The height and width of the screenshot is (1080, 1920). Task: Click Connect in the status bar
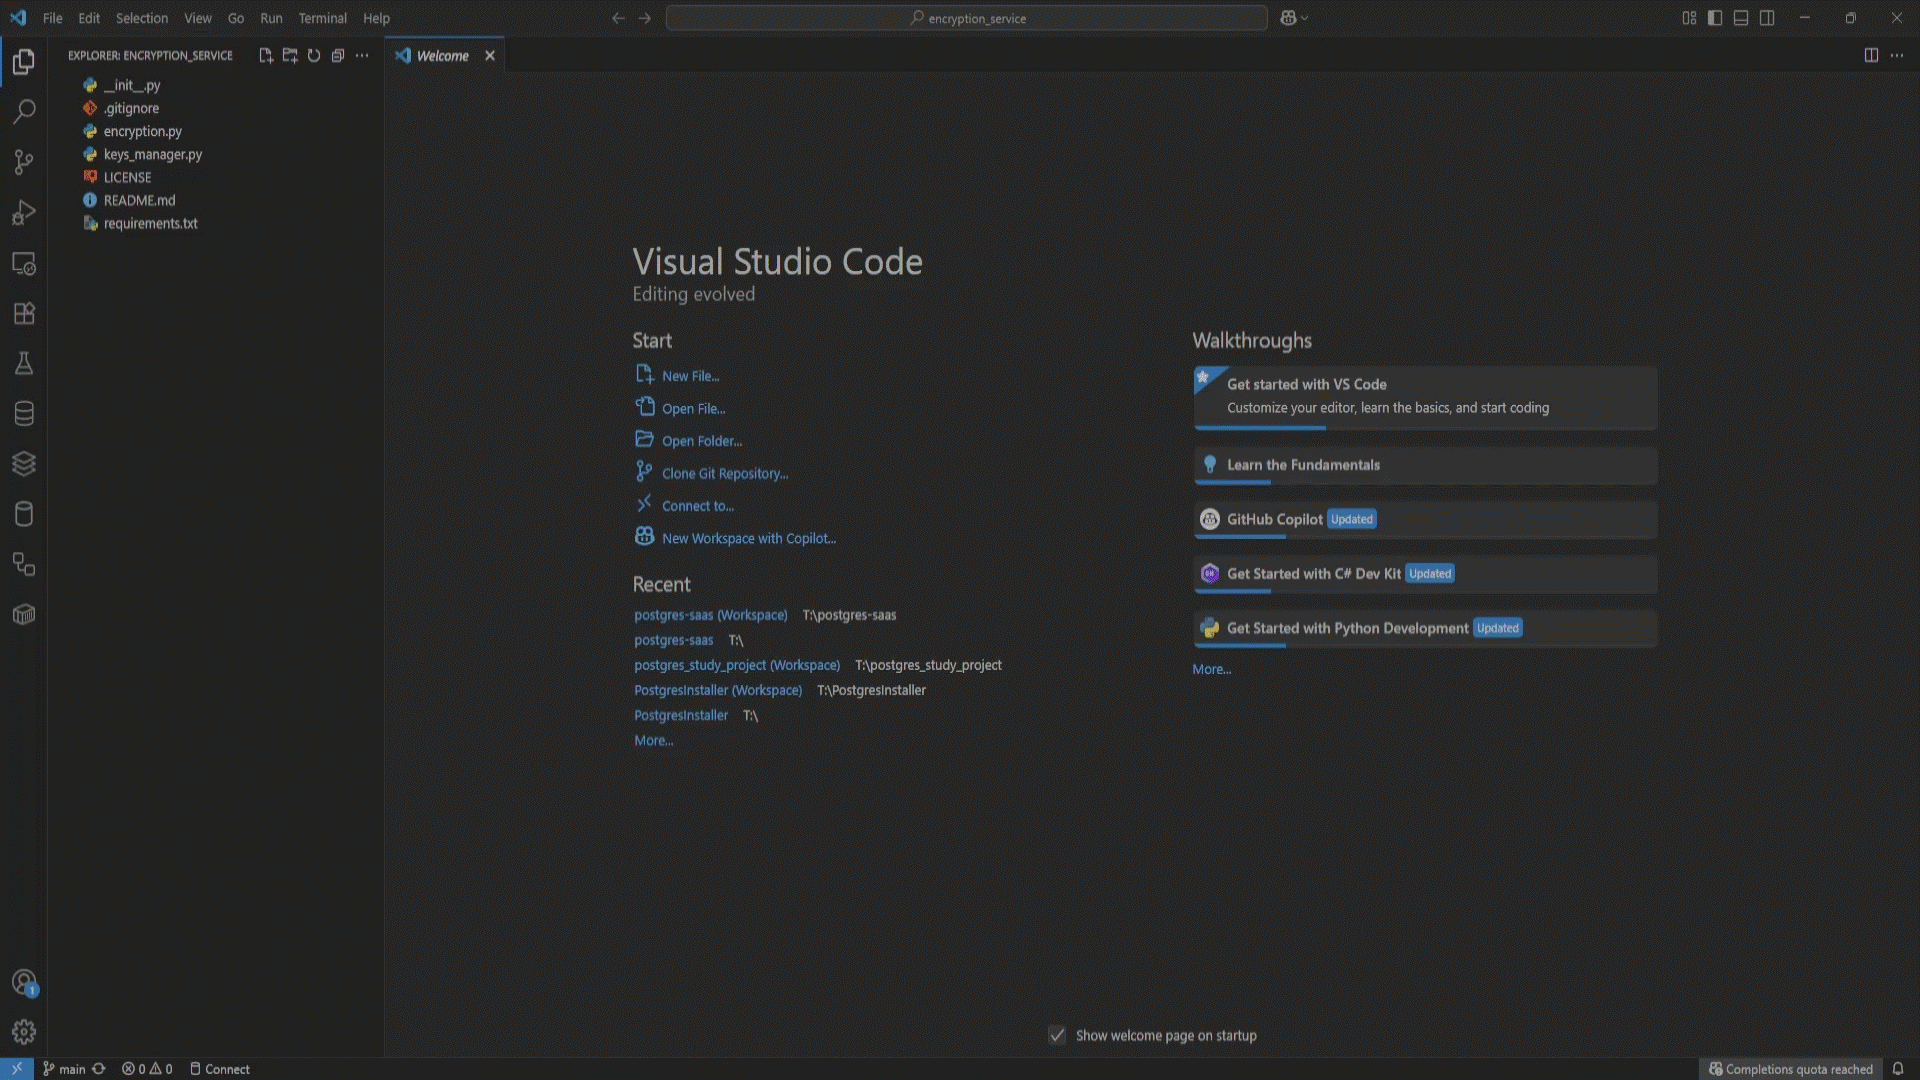click(x=220, y=1069)
